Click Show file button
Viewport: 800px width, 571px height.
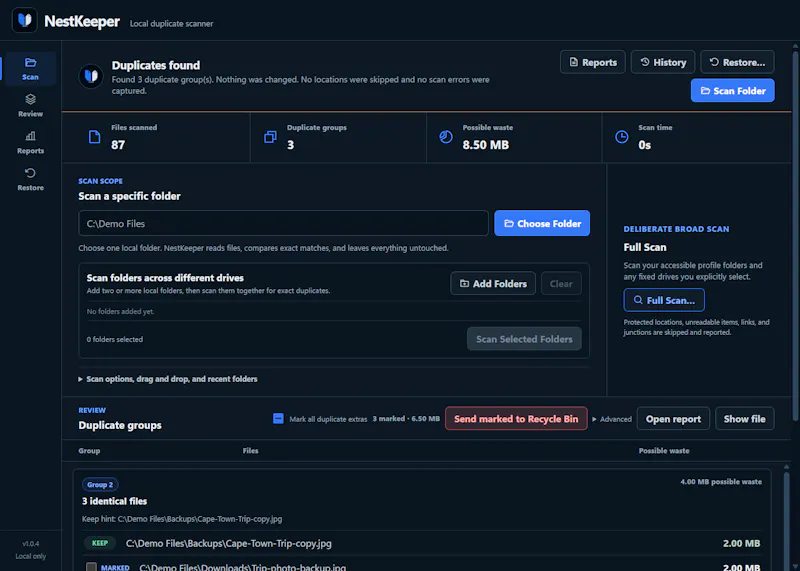click(x=744, y=418)
